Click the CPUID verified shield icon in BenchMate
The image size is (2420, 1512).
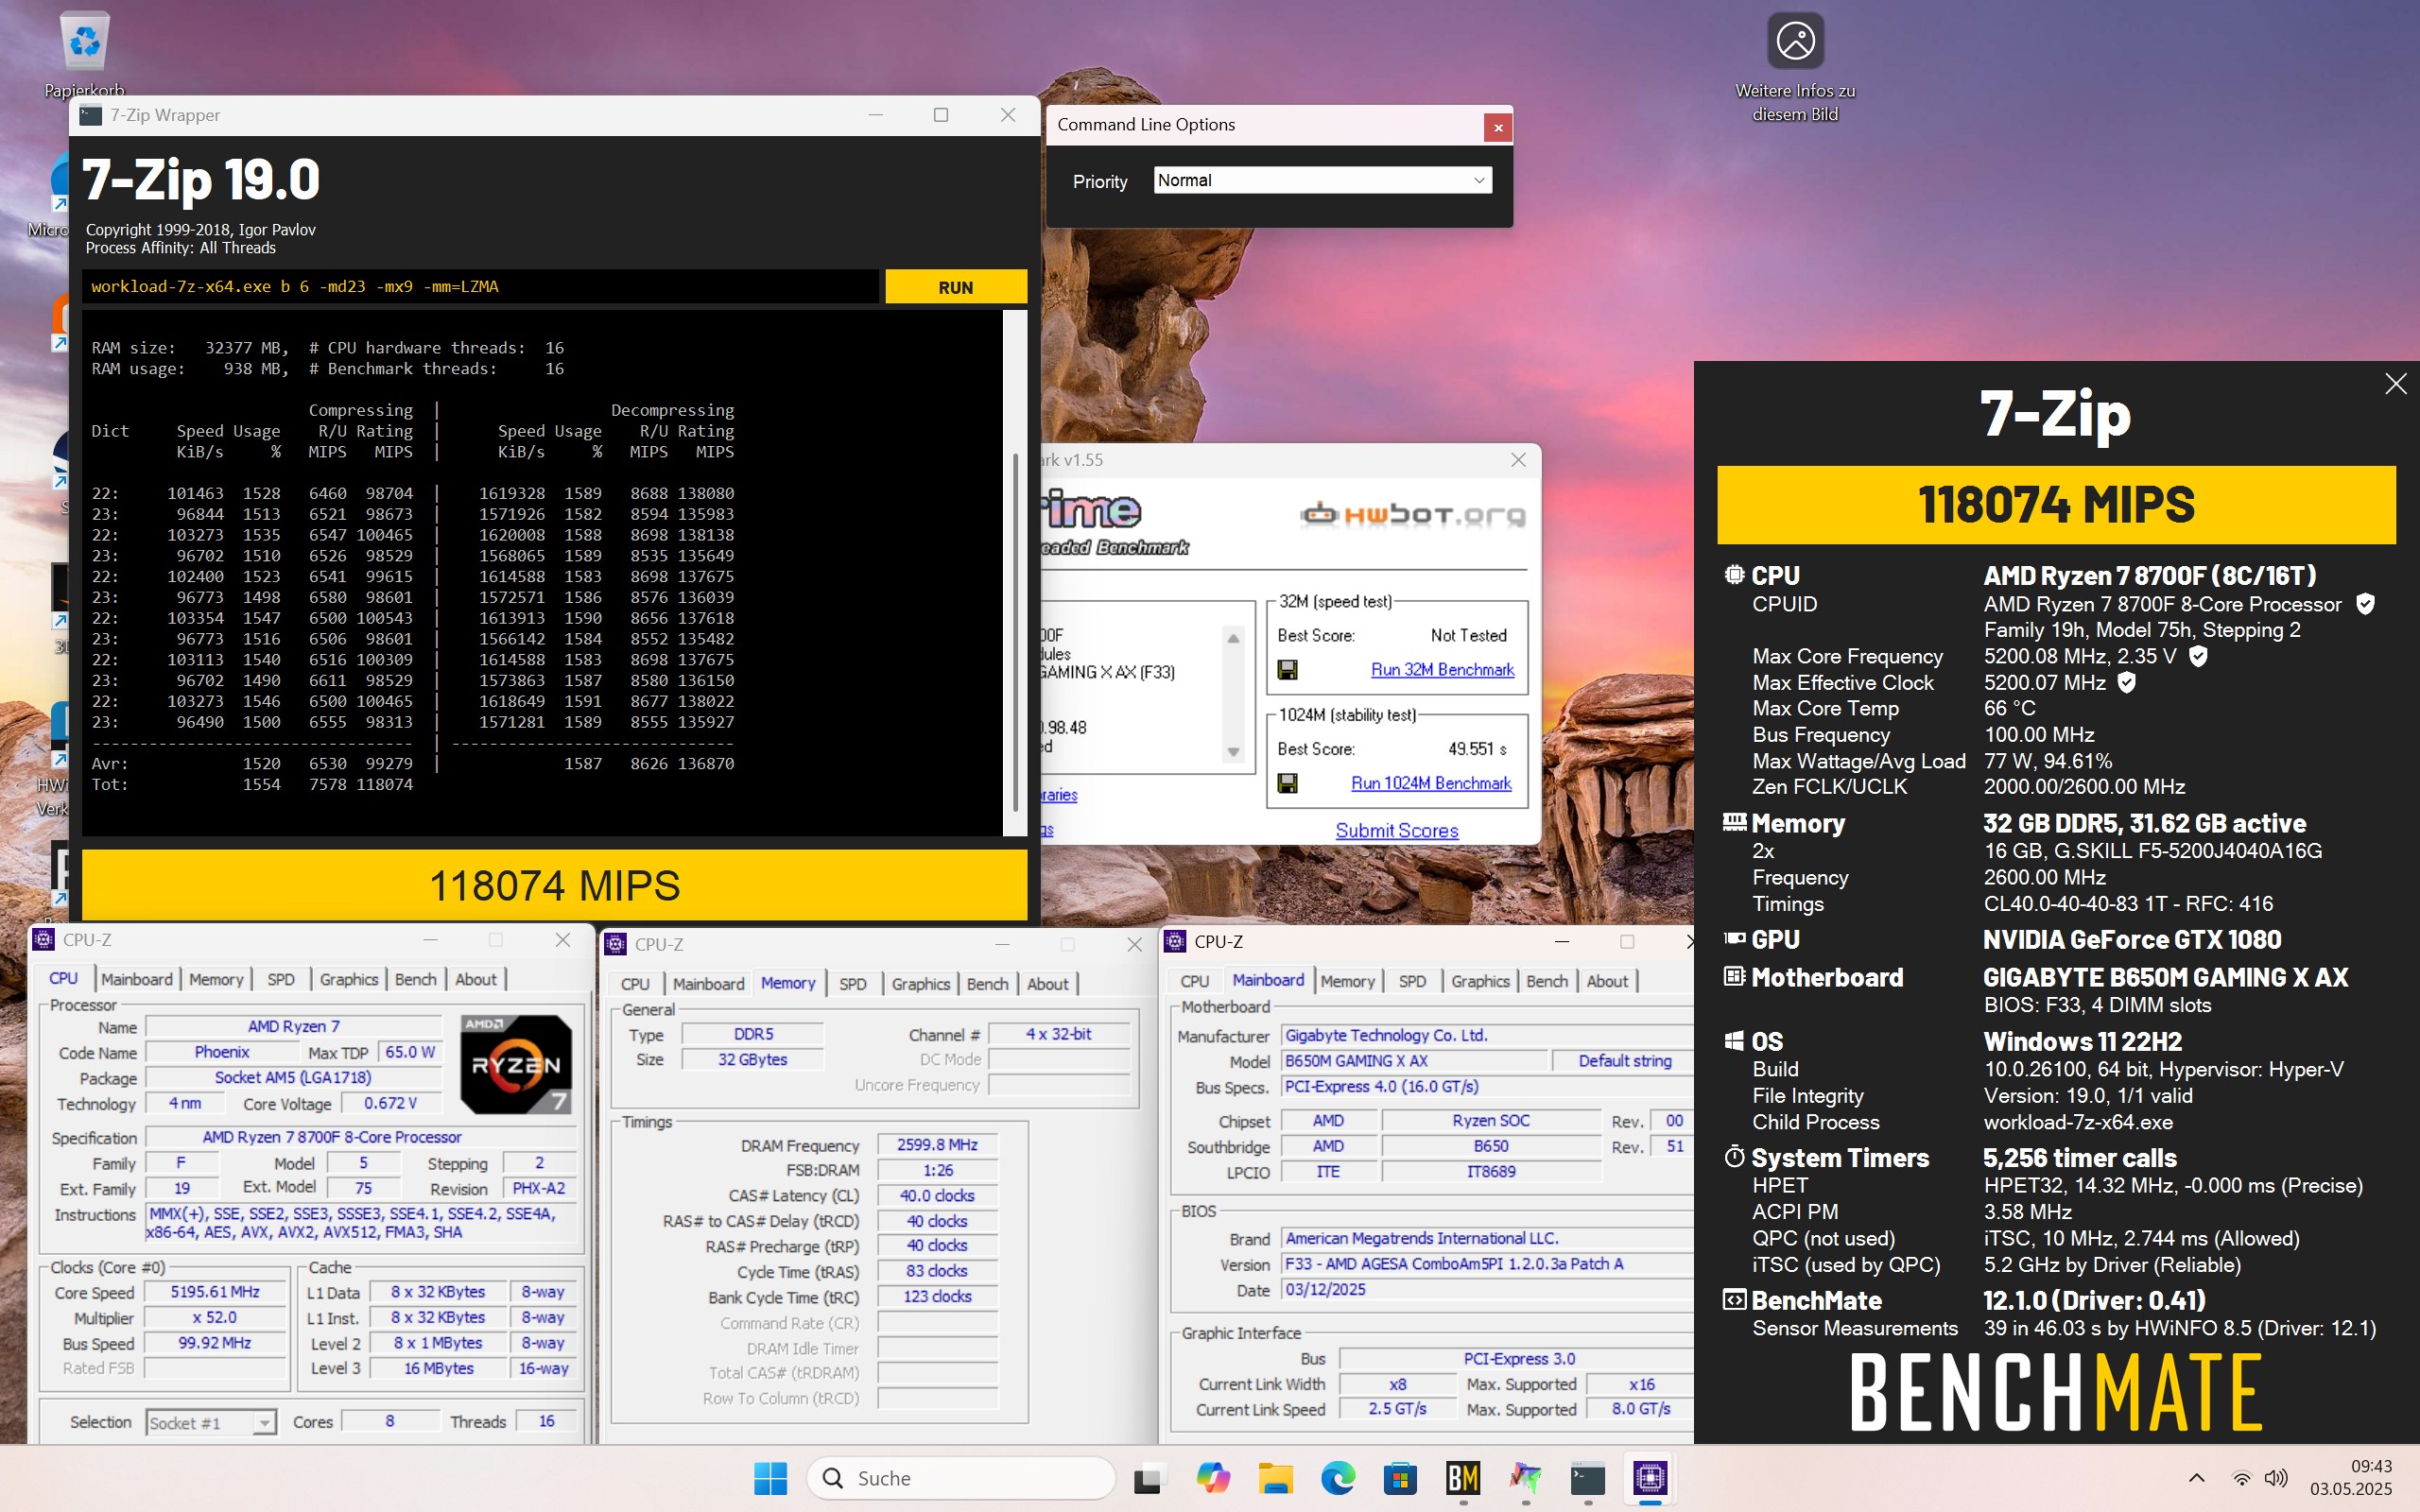point(2365,604)
